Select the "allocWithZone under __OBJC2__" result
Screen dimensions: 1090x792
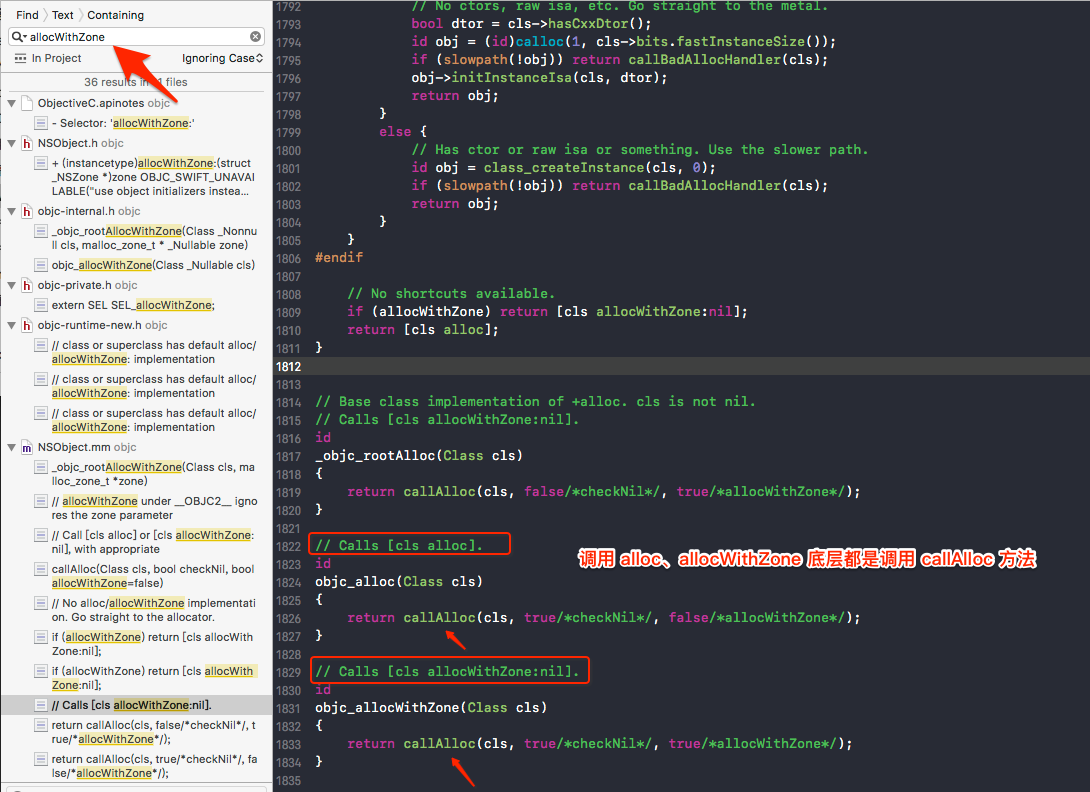click(x=154, y=508)
